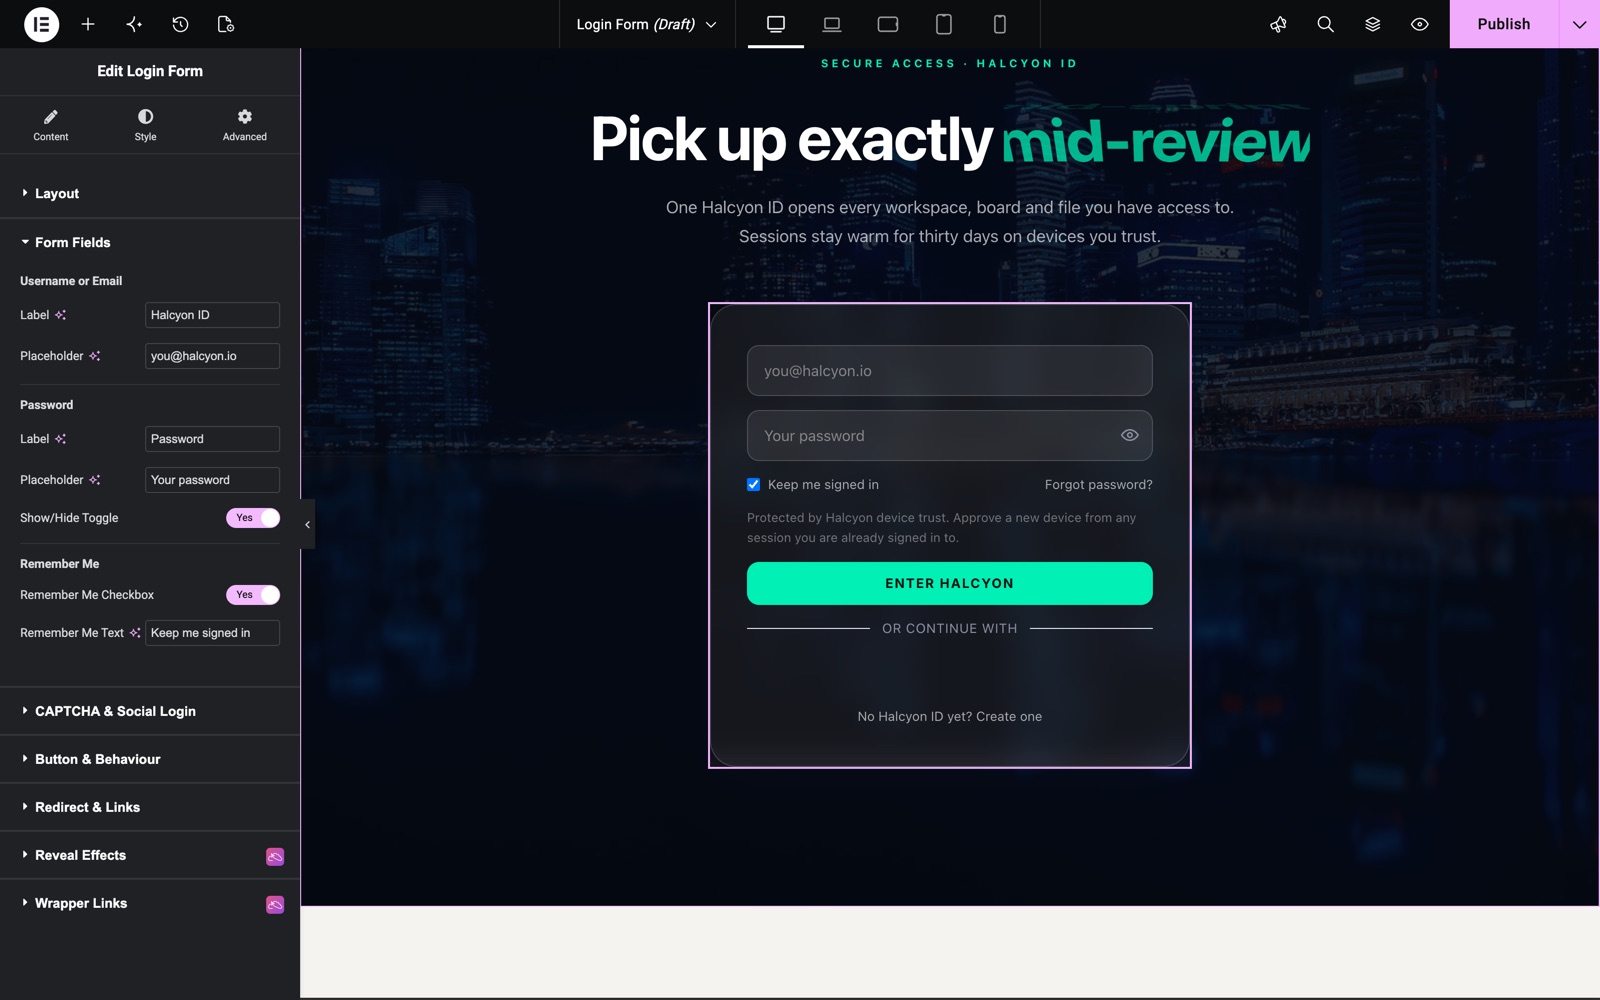Expand the Reveal Effects section
This screenshot has height=1000, width=1600.
(x=150, y=855)
